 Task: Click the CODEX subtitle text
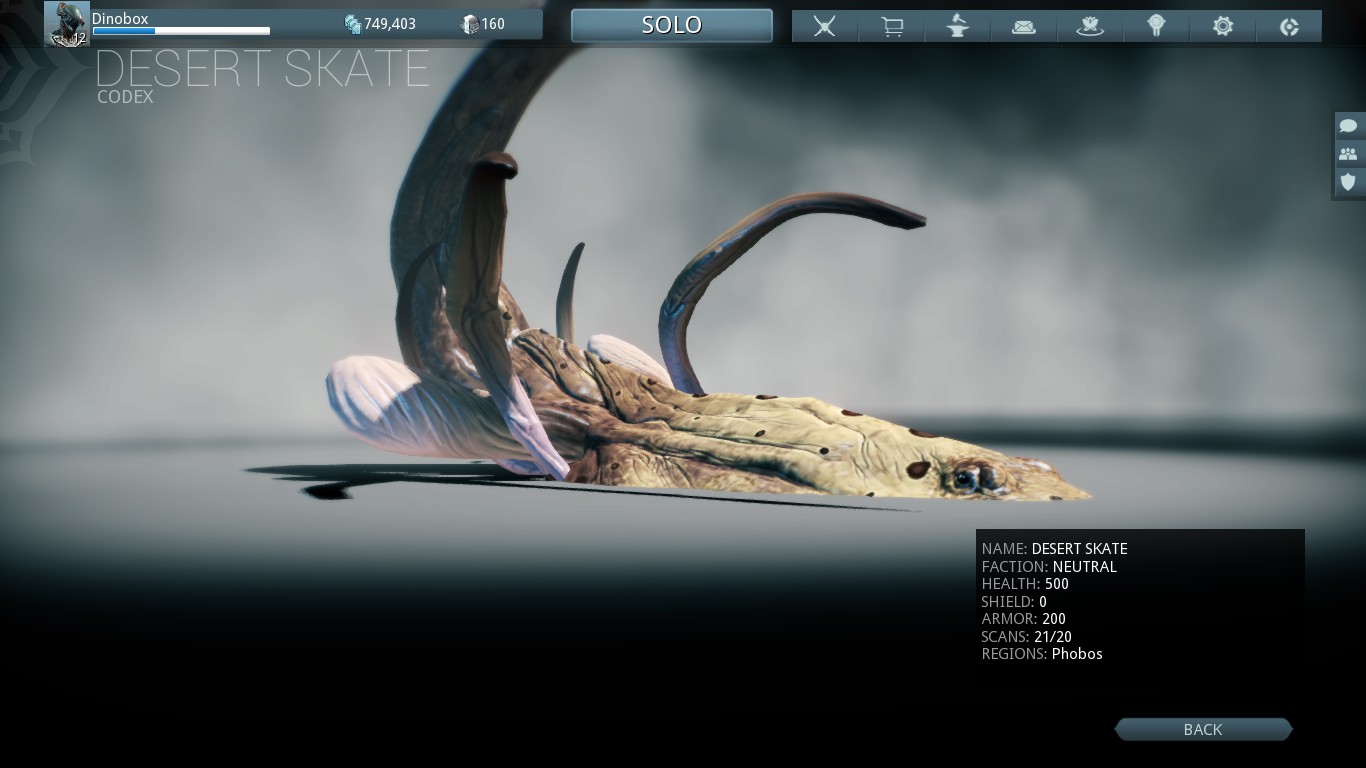125,97
